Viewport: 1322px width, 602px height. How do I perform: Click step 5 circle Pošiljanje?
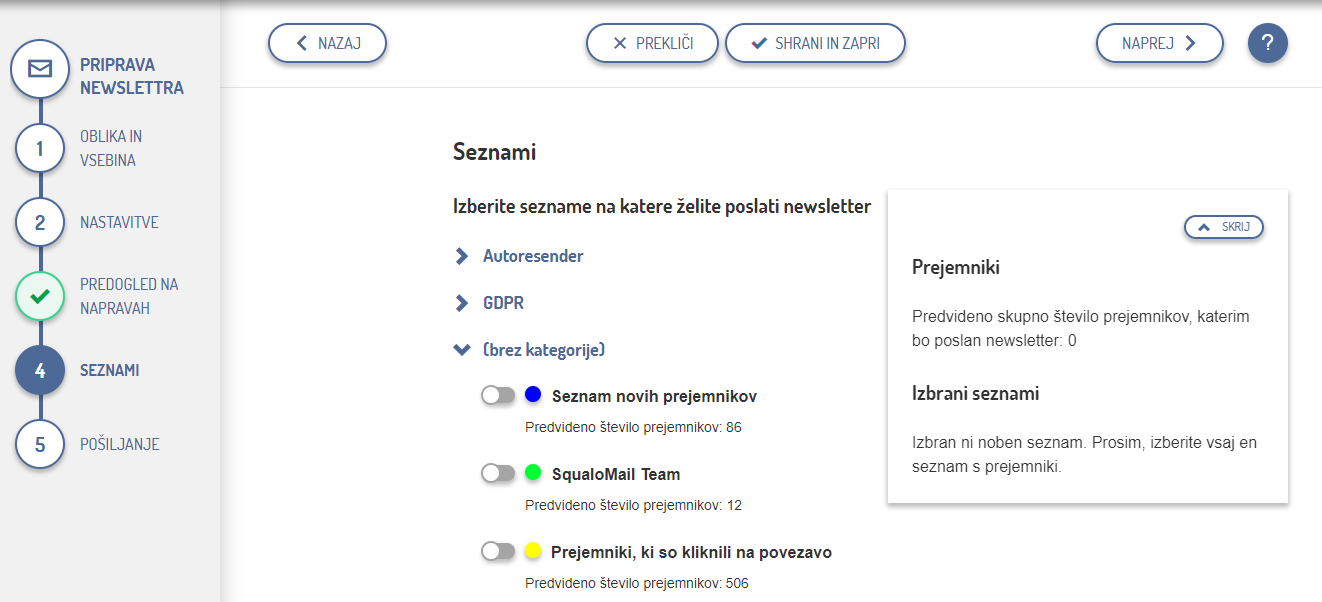[40, 444]
